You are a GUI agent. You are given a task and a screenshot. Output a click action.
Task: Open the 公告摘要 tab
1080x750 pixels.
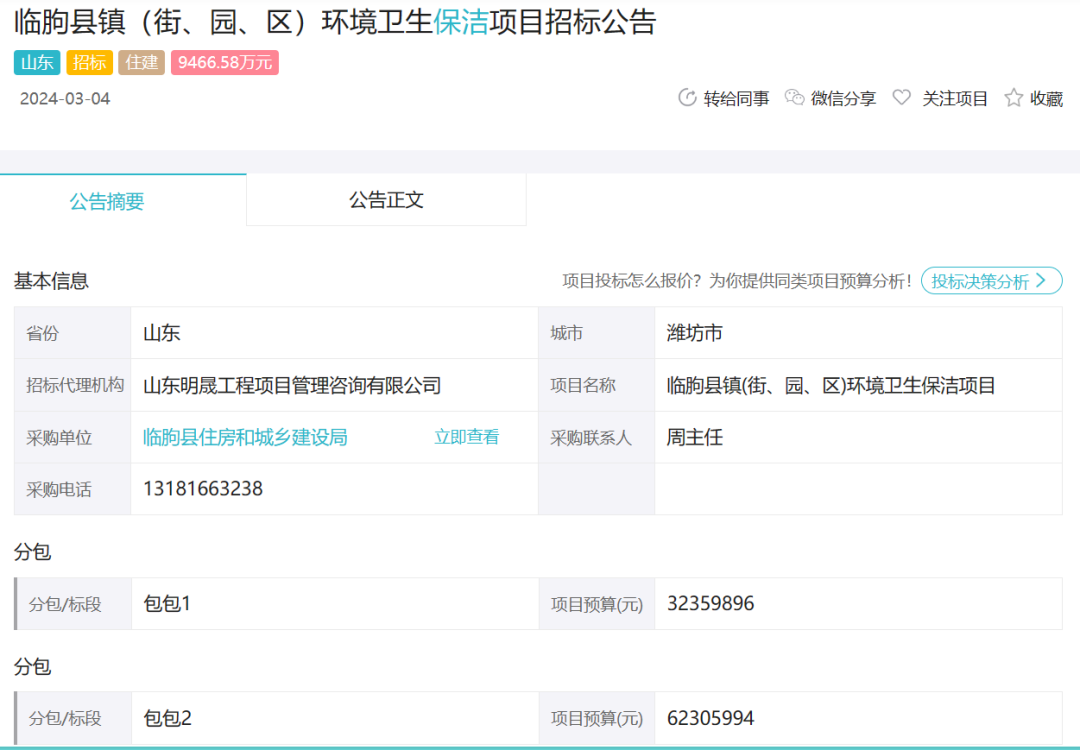click(x=123, y=200)
